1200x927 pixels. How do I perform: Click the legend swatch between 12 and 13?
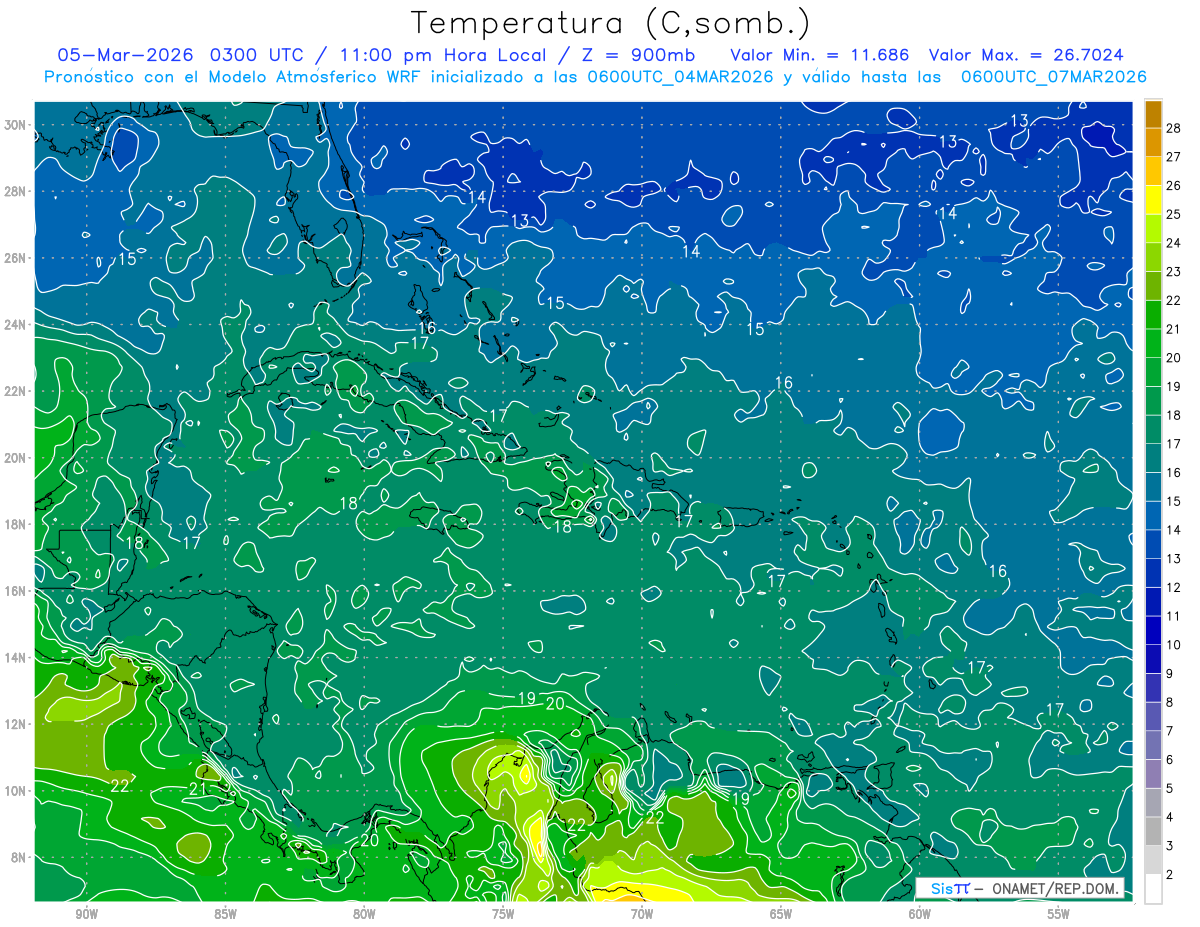pyautogui.click(x=1153, y=573)
